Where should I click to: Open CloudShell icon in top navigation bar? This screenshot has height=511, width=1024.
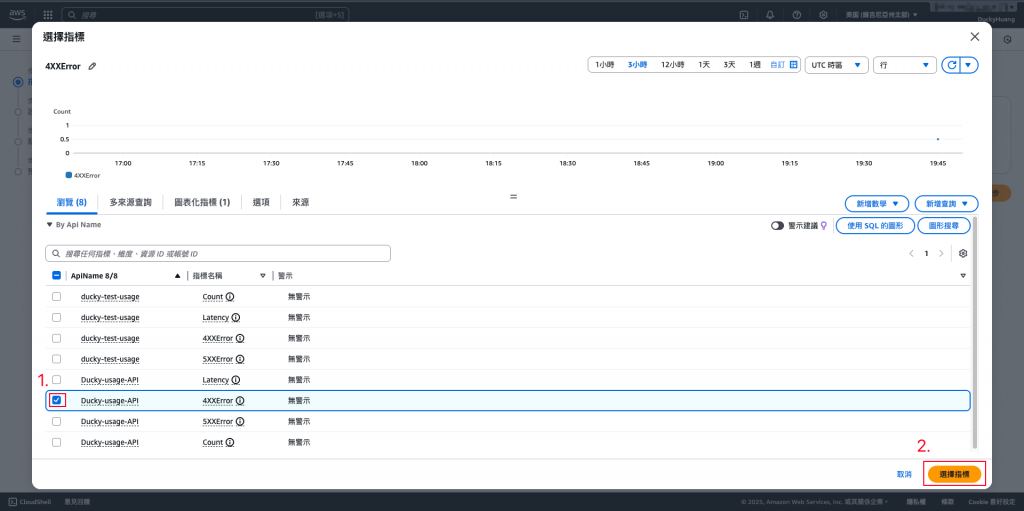click(743, 14)
